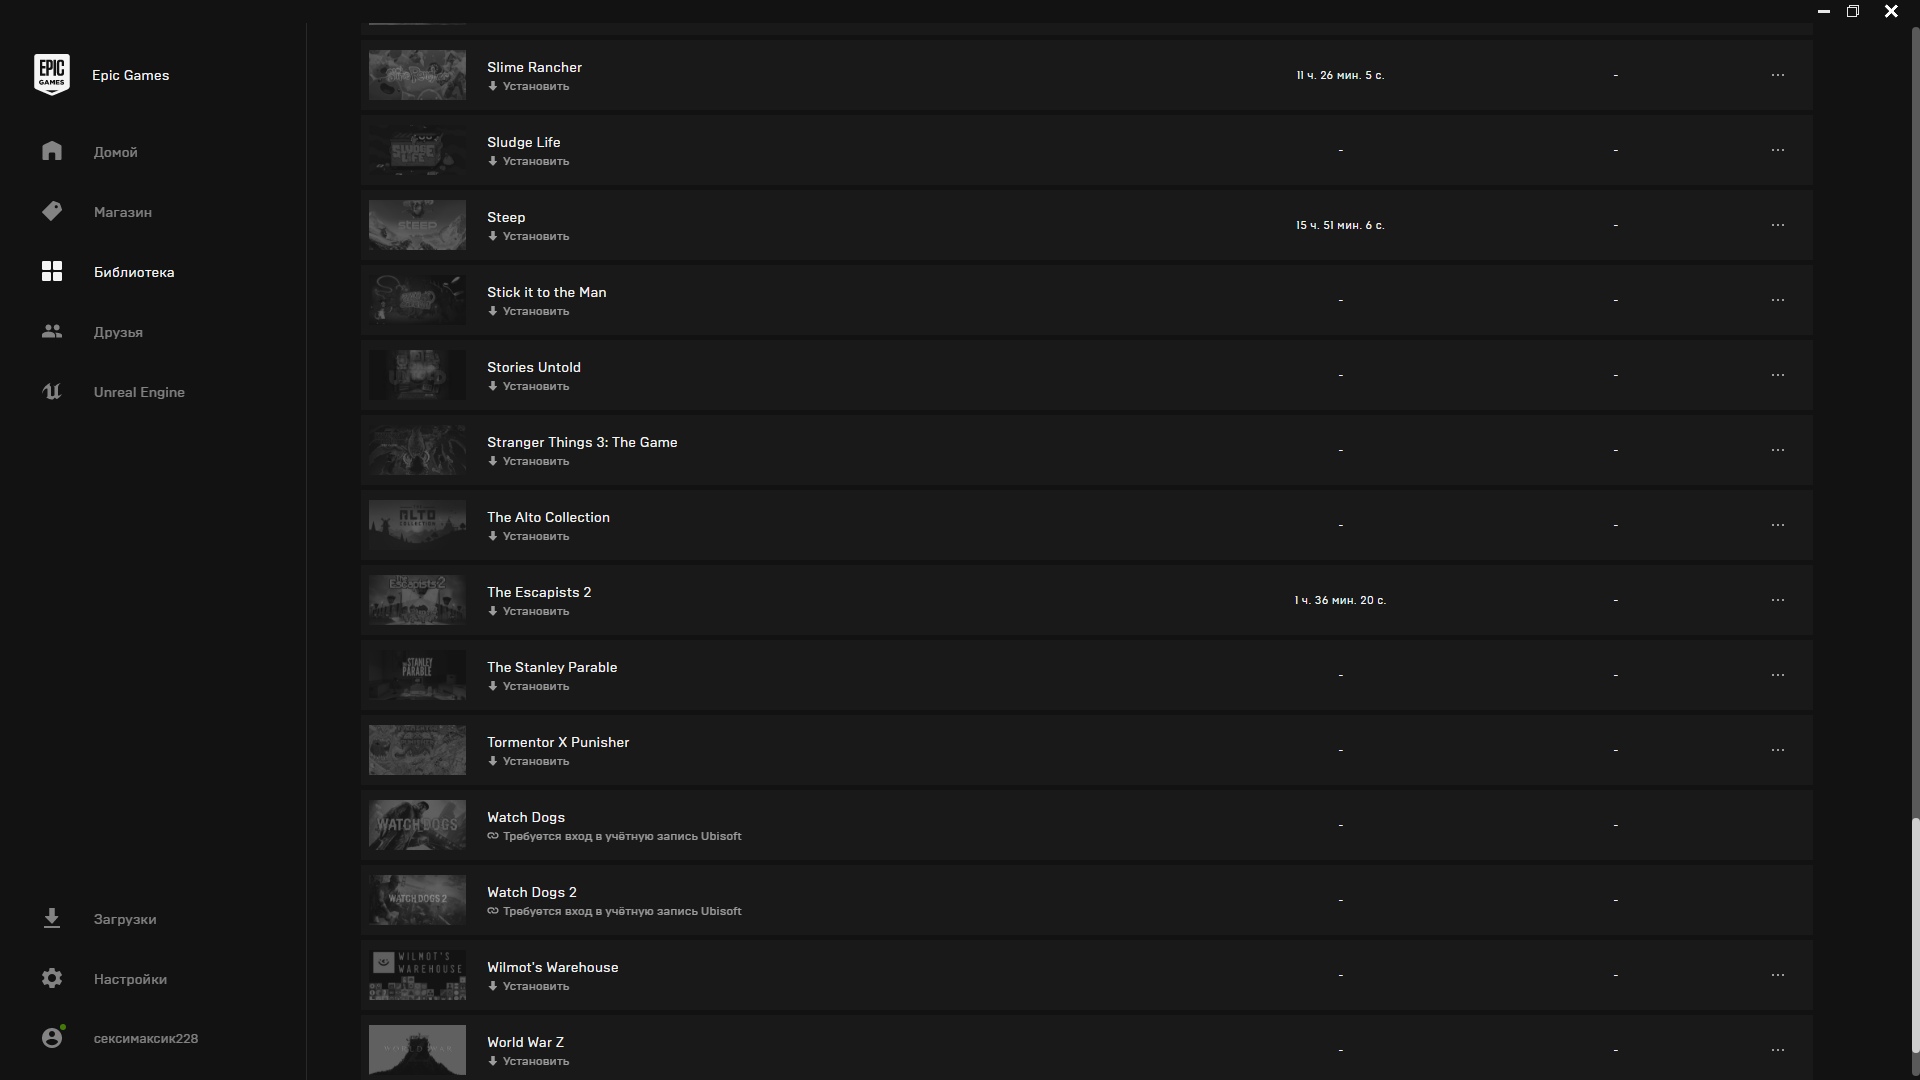
Task: Select the Библиотека library grid icon
Action: [52, 271]
